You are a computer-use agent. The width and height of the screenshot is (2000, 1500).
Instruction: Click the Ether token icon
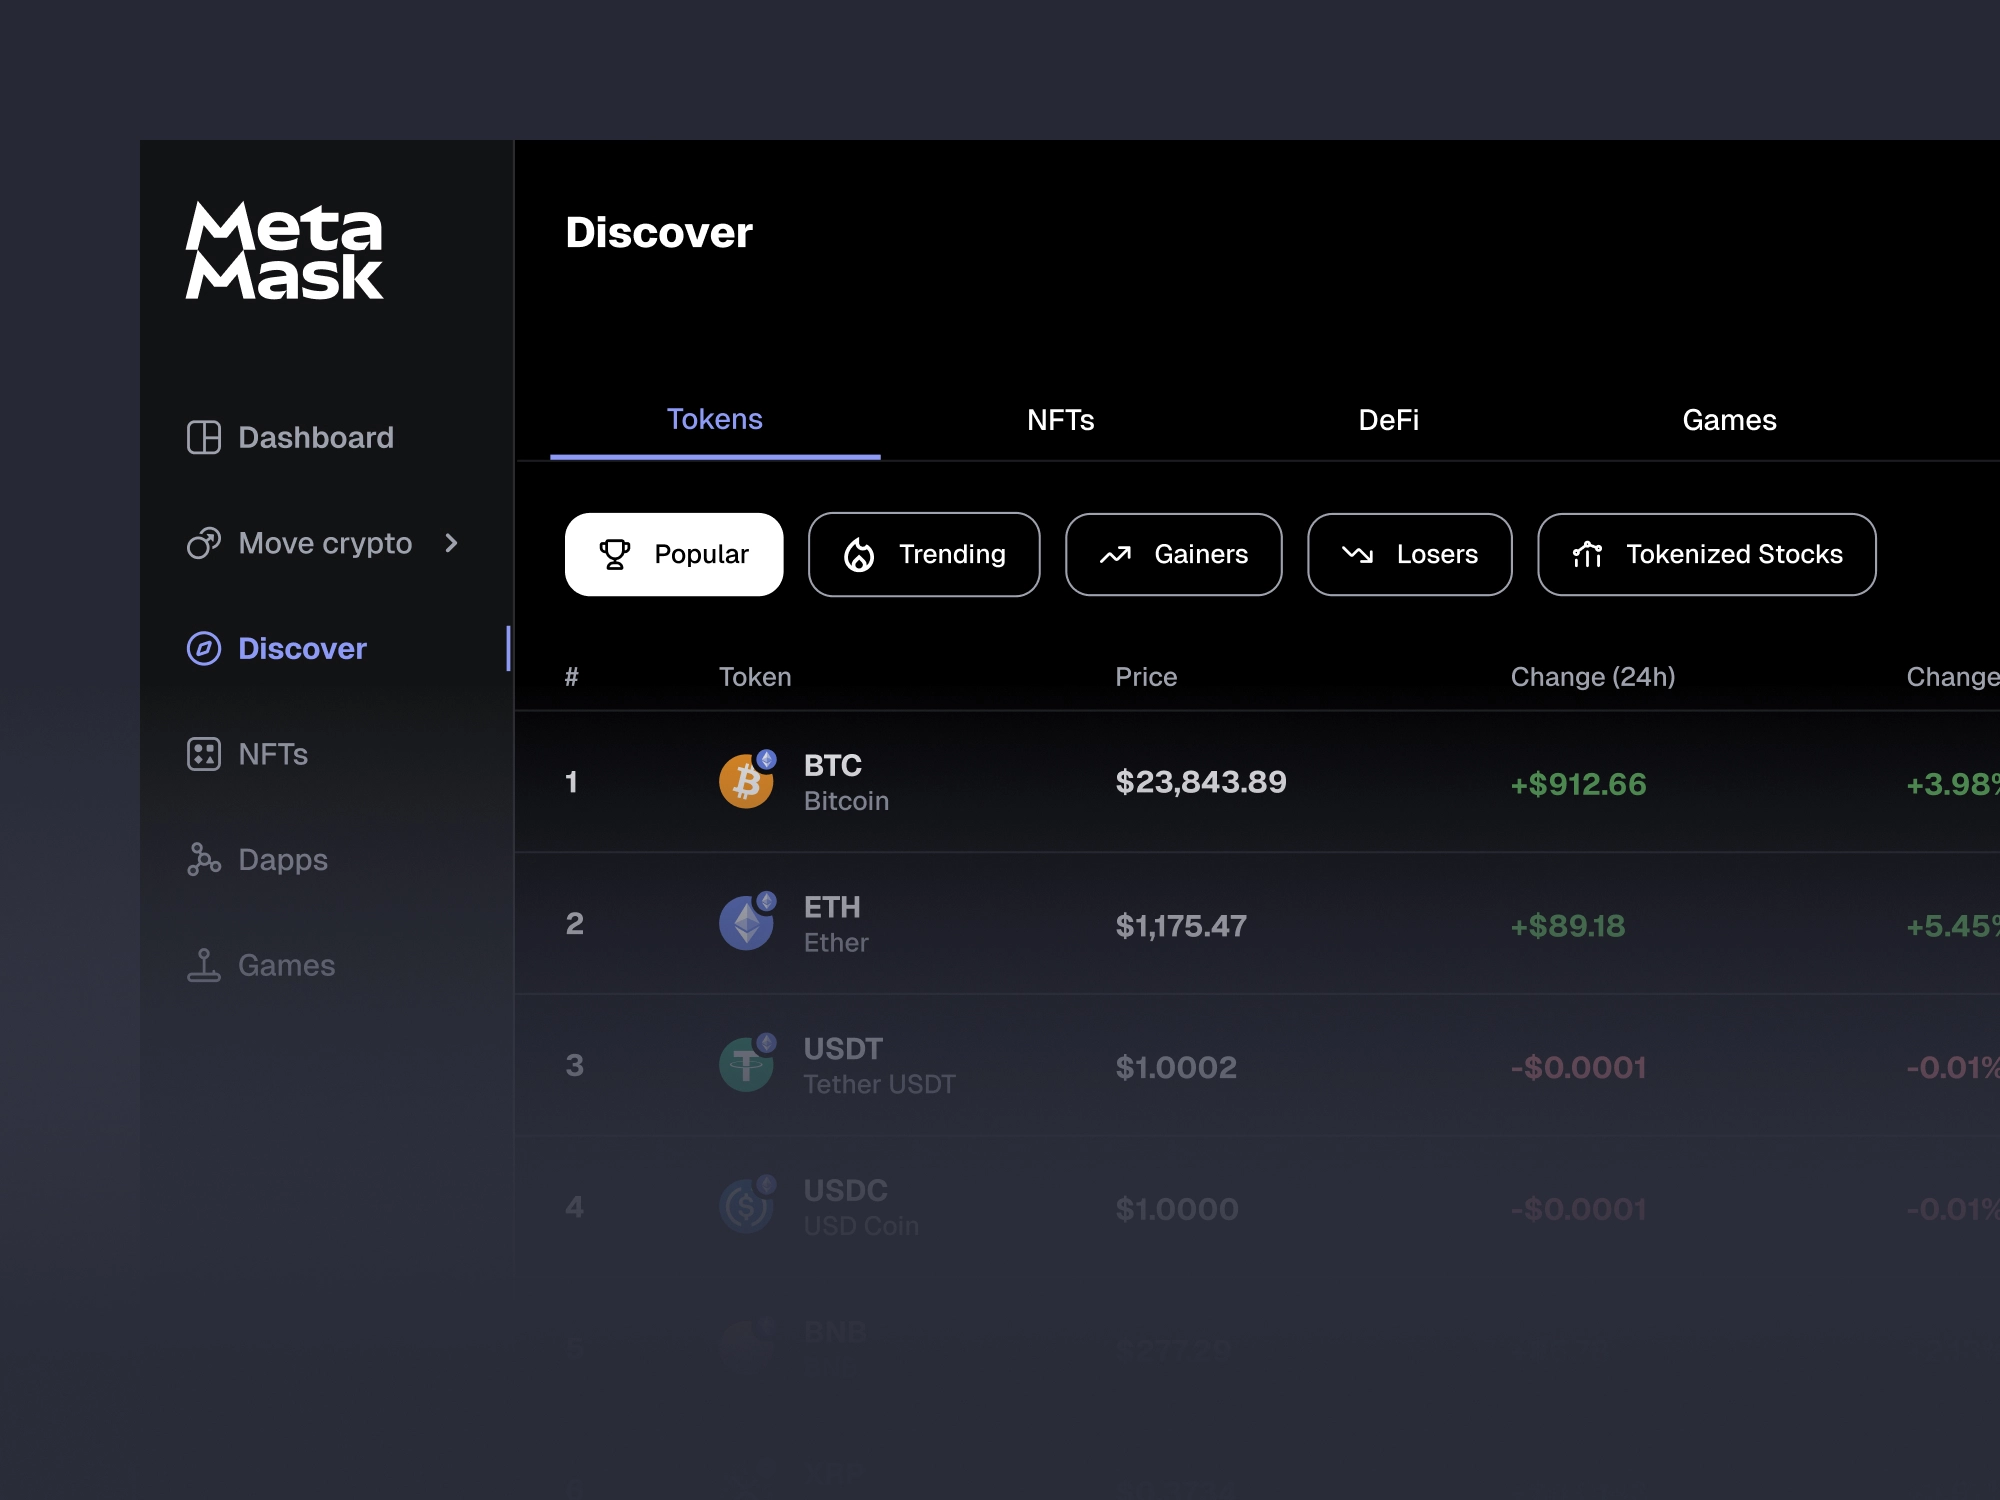pos(747,922)
